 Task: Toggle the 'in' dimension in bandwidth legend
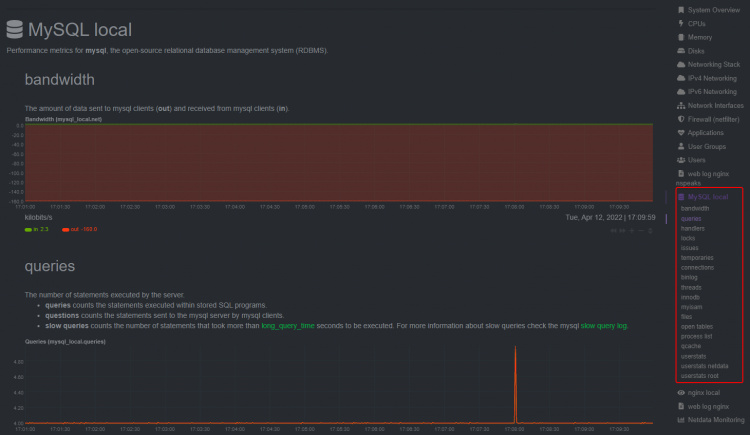coord(37,229)
